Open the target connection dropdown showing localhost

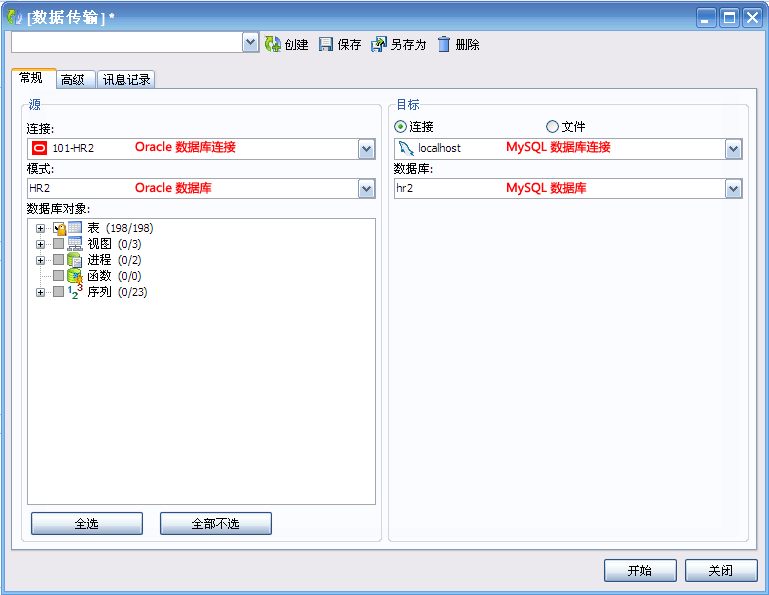coord(733,149)
